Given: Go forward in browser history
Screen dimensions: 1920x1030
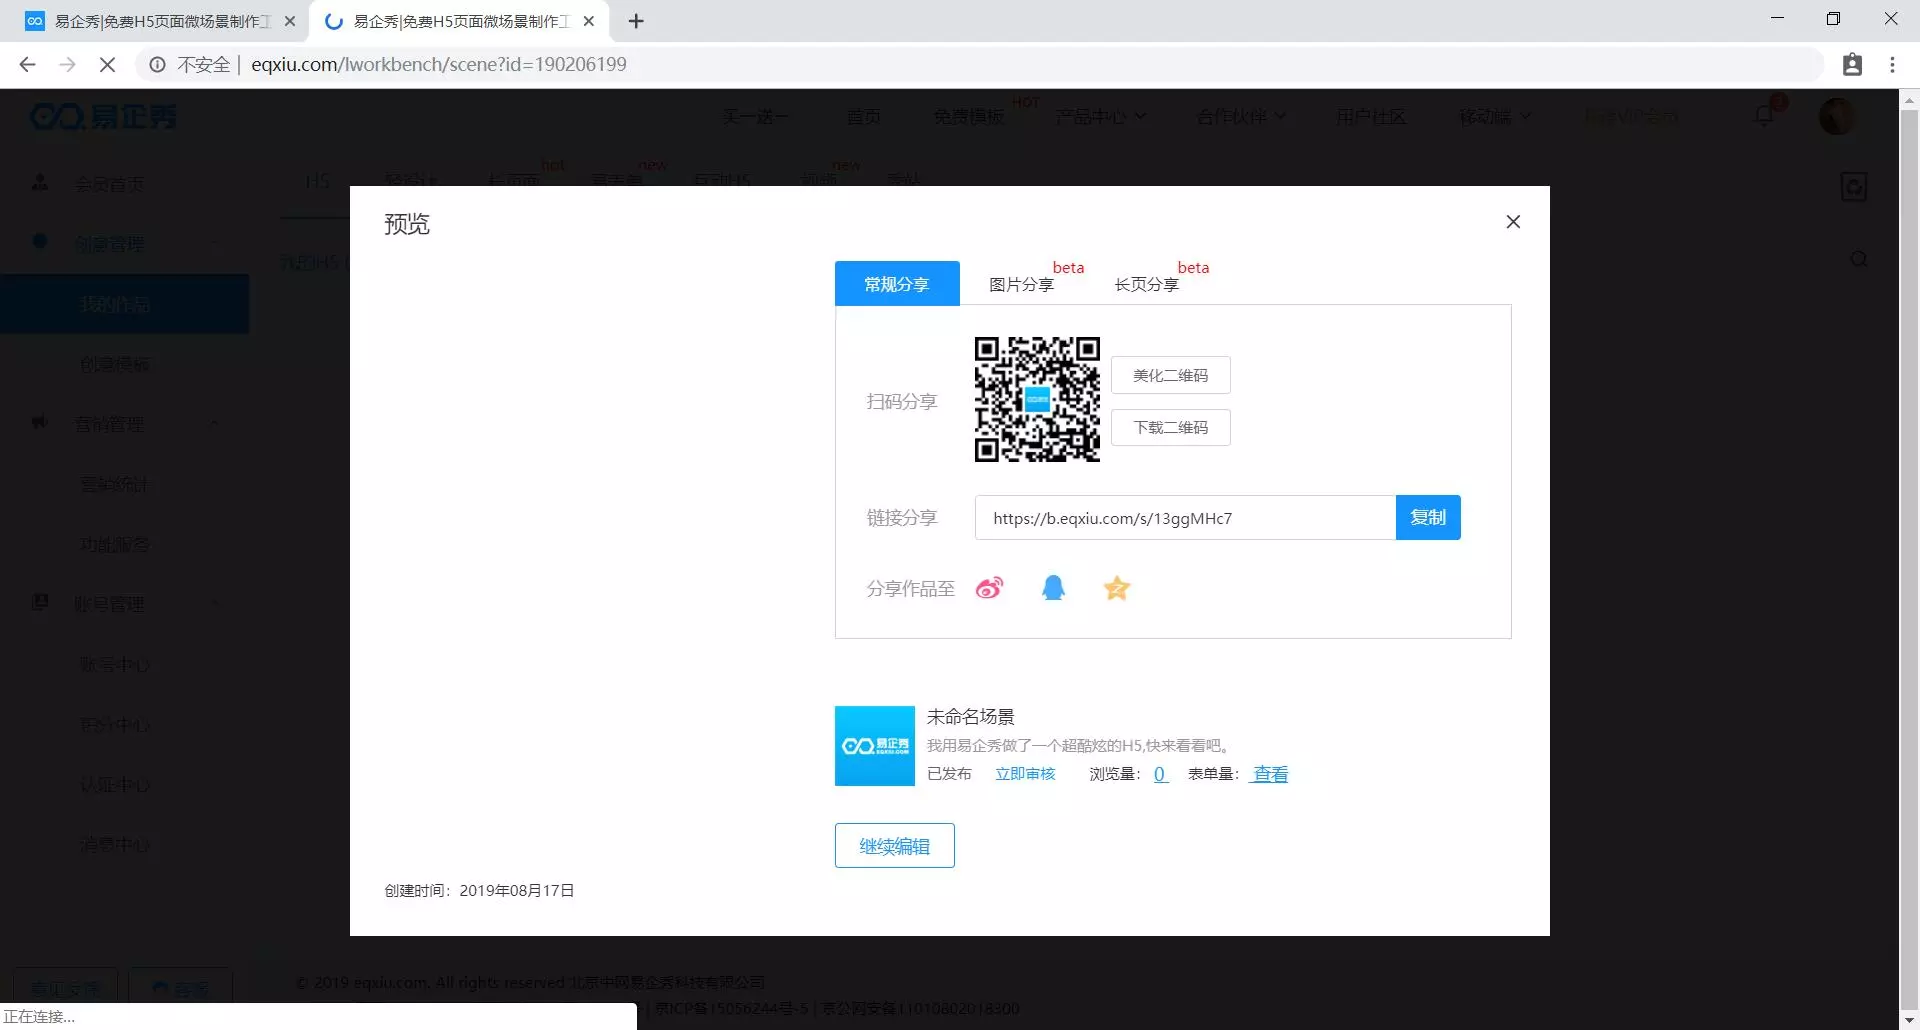Looking at the screenshot, I should coord(67,65).
